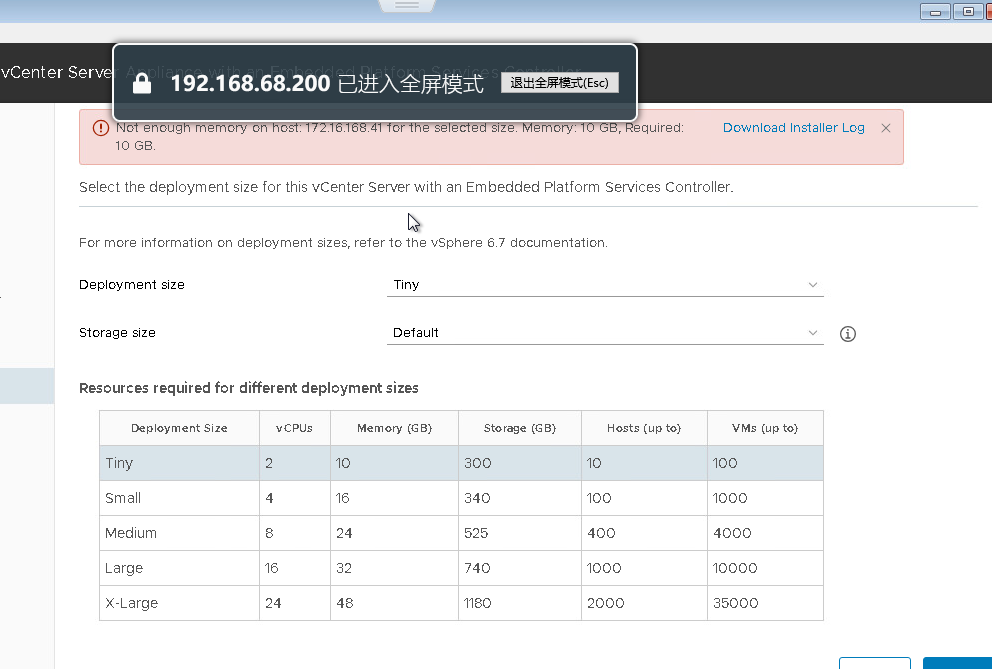Click the X-Large row VMs value 35000
Image resolution: width=992 pixels, height=669 pixels.
[x=736, y=603]
